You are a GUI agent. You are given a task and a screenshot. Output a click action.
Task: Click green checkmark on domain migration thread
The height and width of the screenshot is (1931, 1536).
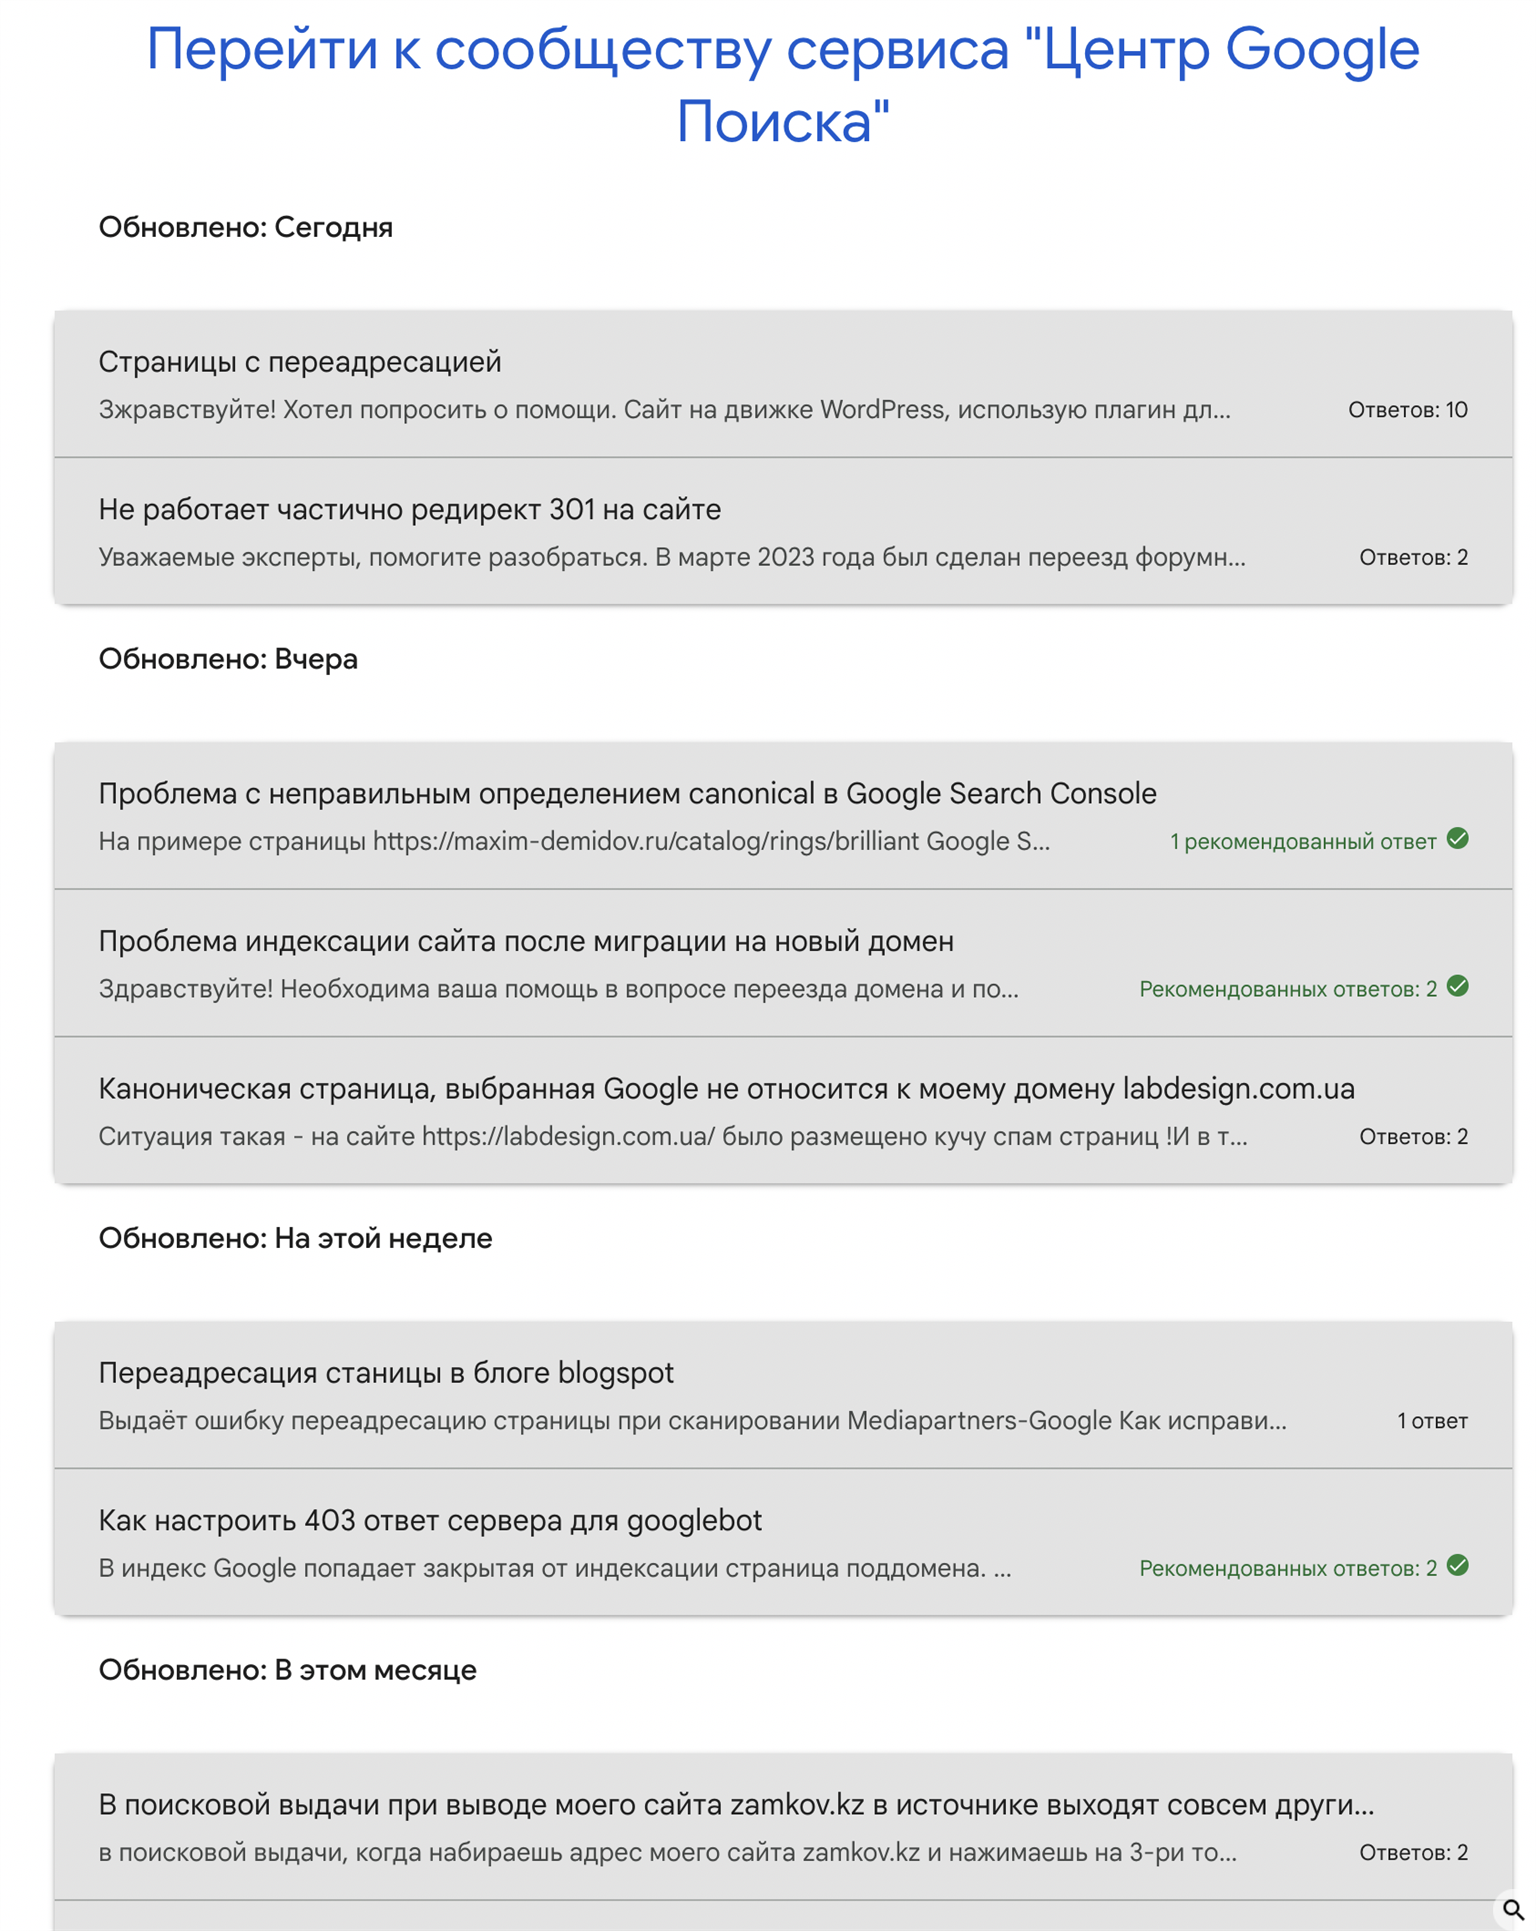(x=1457, y=987)
